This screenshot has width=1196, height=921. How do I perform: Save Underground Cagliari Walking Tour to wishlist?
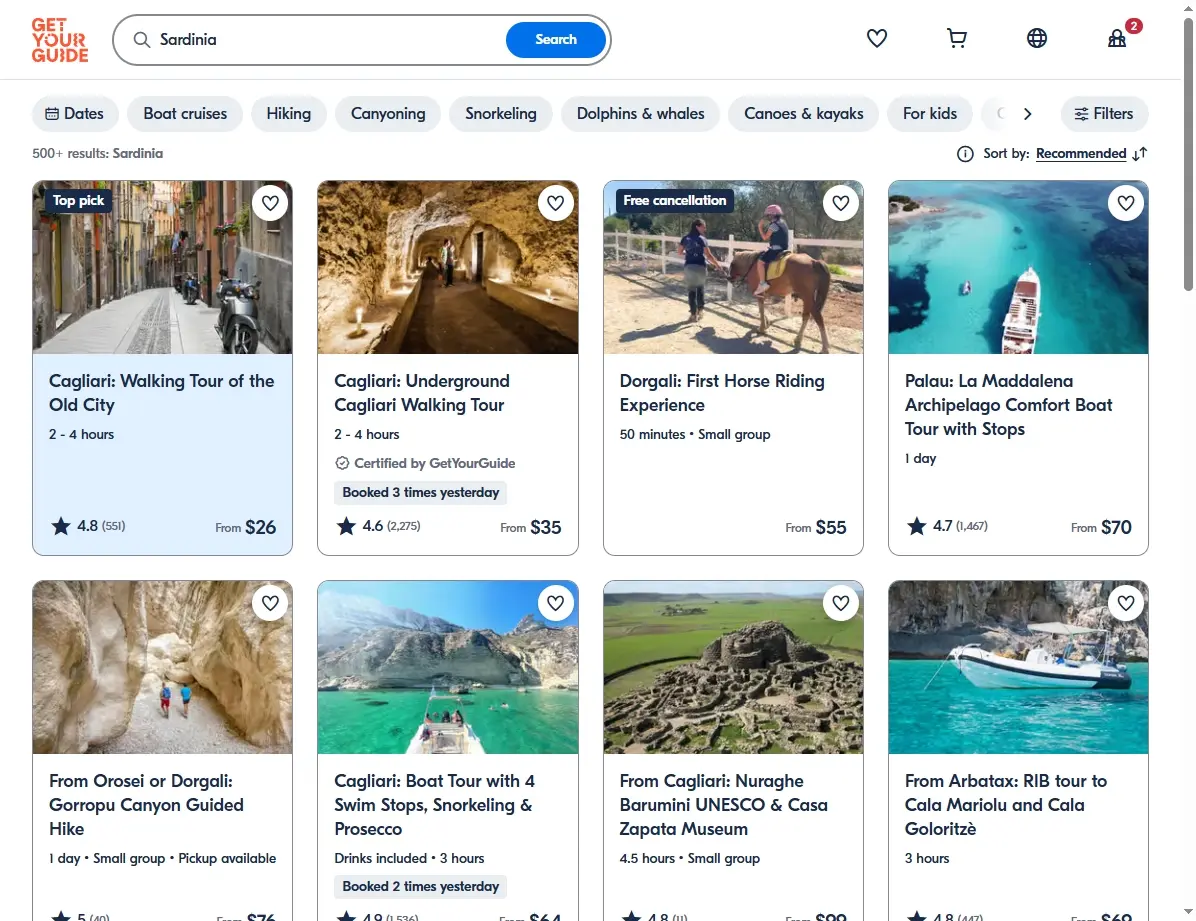point(555,203)
